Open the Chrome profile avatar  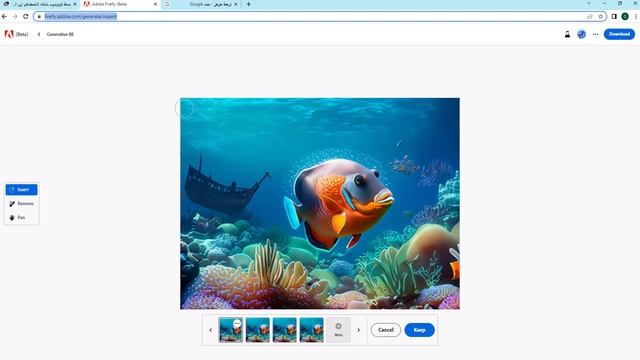click(x=625, y=16)
